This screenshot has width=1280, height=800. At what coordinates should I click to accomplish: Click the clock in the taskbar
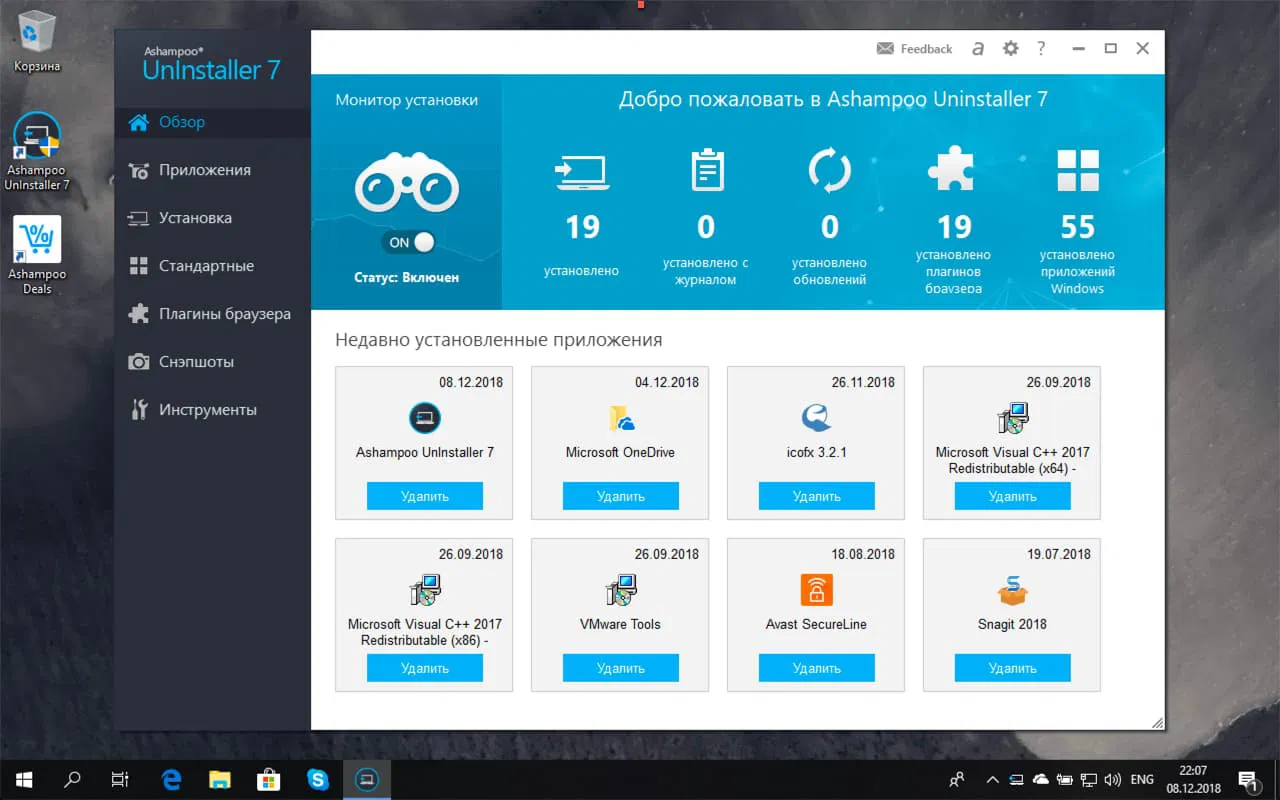[x=1191, y=779]
